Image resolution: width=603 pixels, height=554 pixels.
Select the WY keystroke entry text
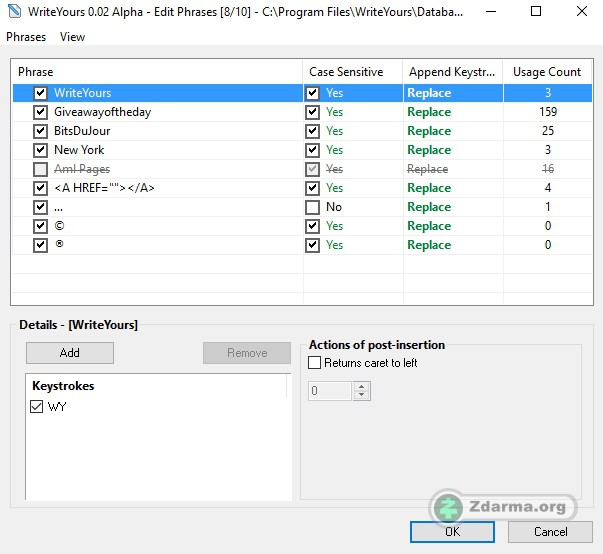tap(57, 407)
